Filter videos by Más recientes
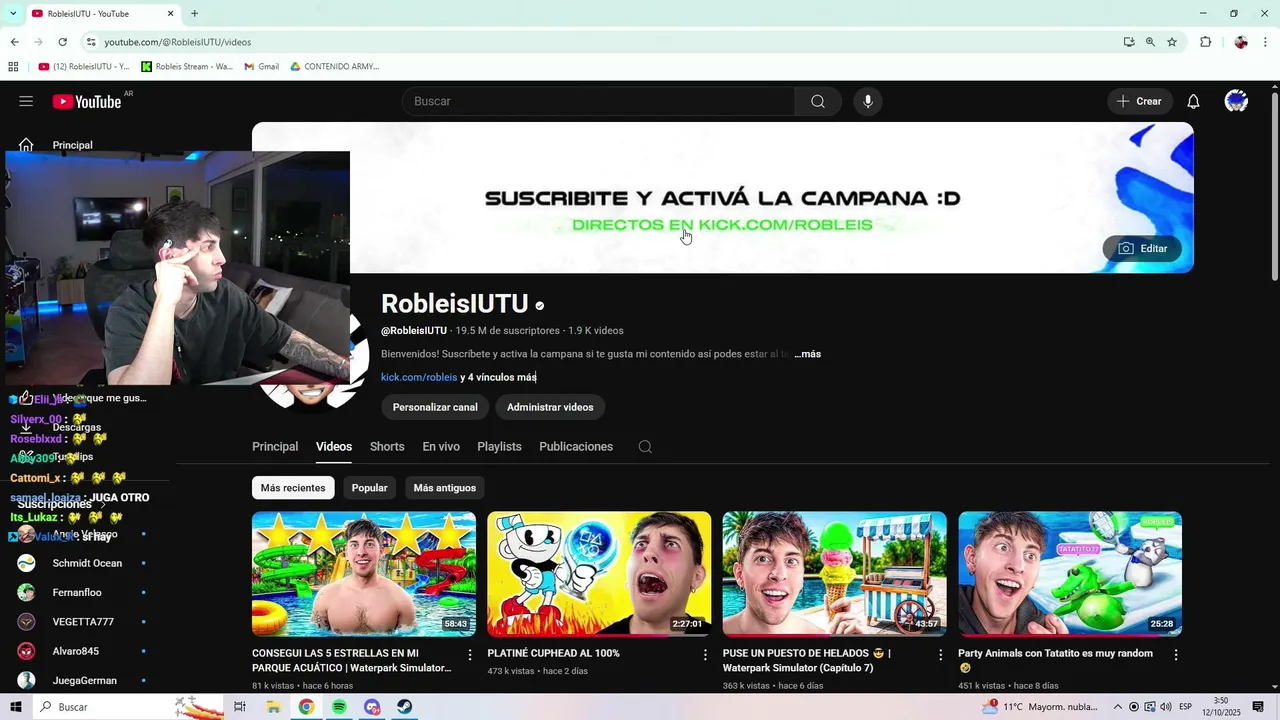 [293, 488]
